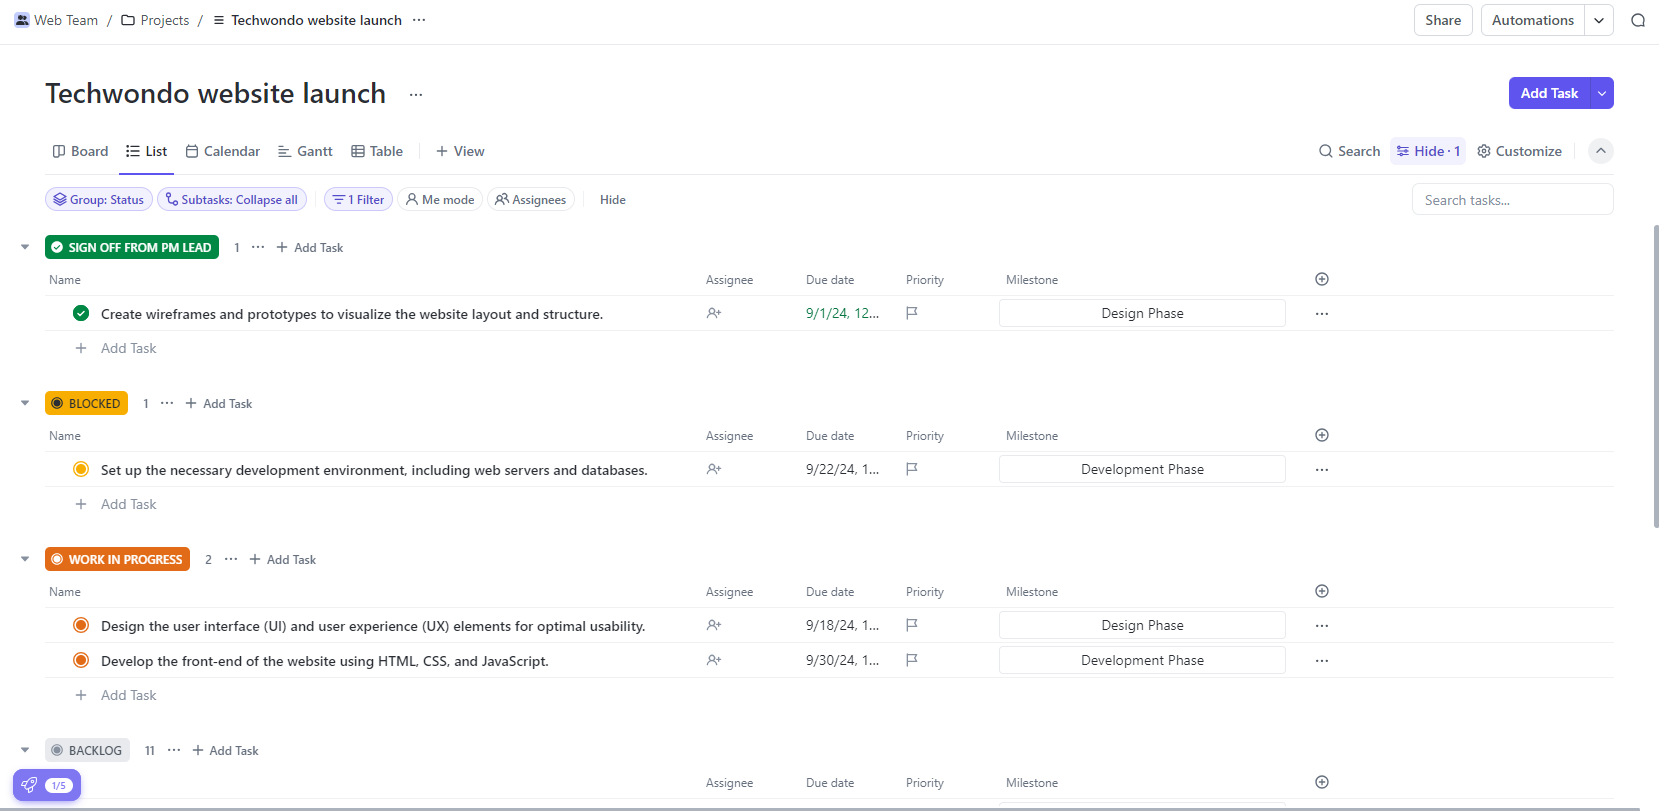Open the ellipsis menu beside breadcrumb title
The height and width of the screenshot is (811, 1659).
point(419,20)
